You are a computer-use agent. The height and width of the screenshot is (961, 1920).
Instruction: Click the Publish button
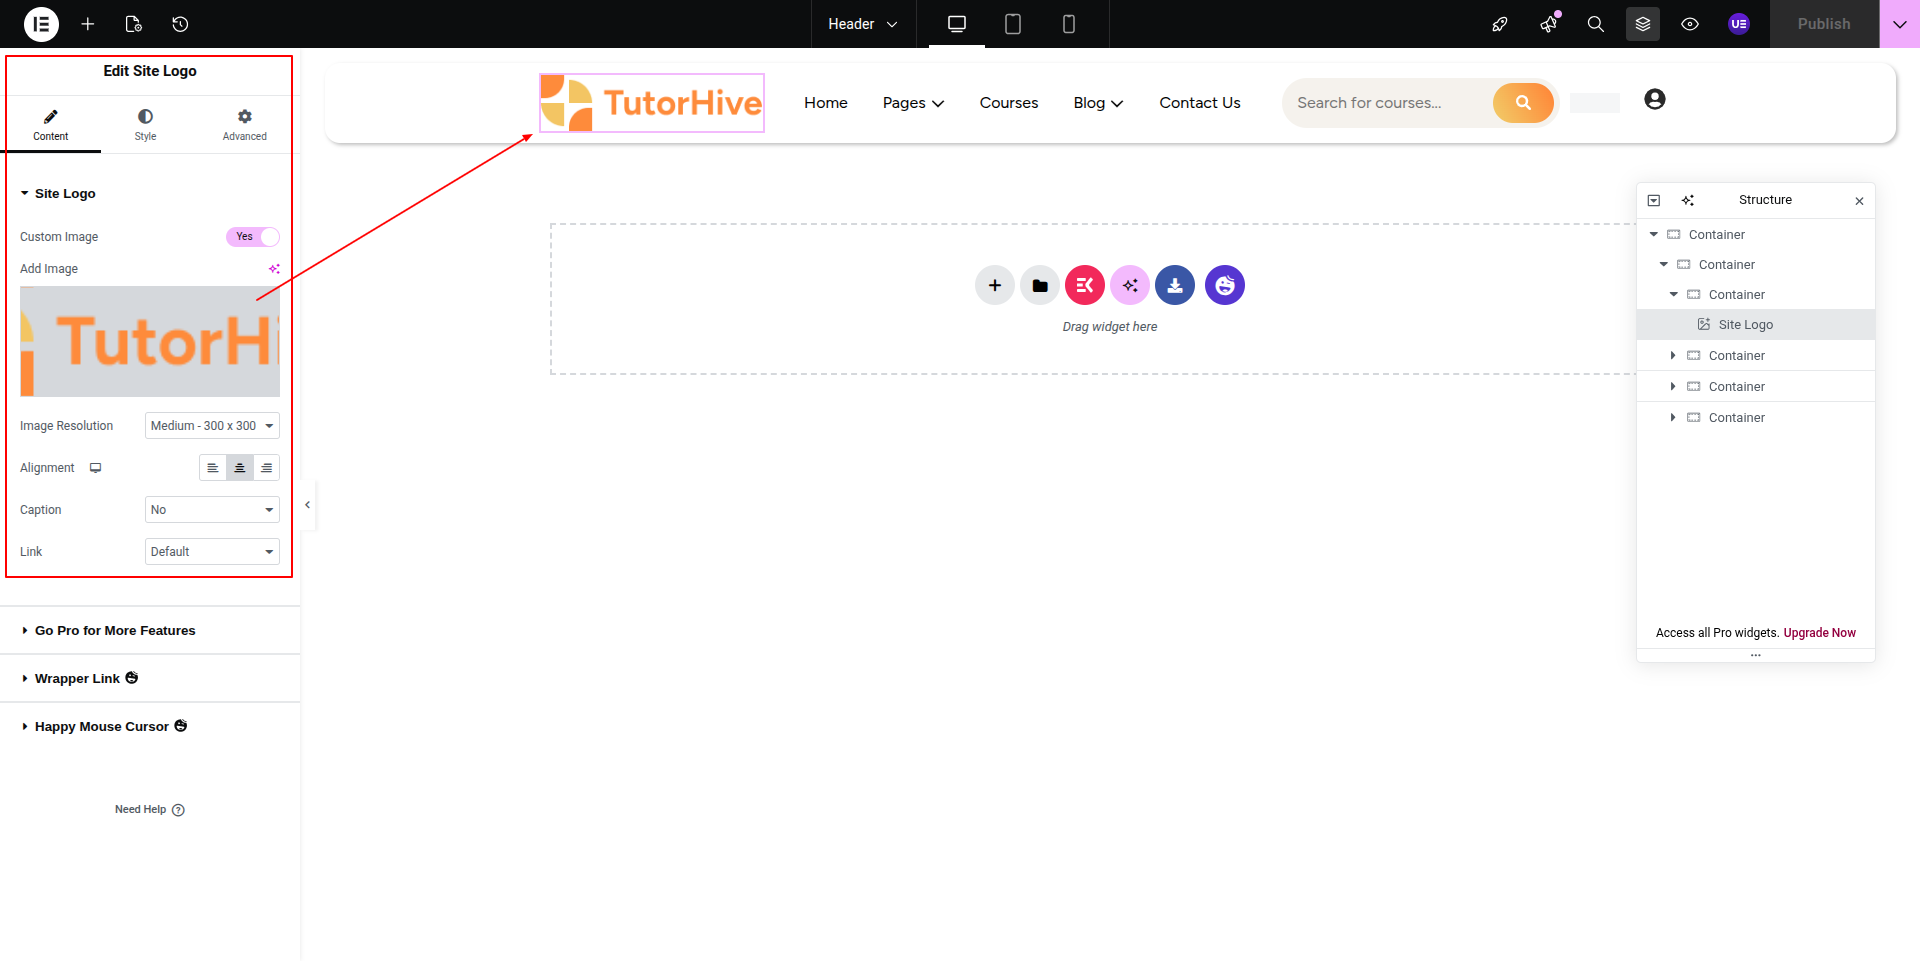(x=1823, y=24)
